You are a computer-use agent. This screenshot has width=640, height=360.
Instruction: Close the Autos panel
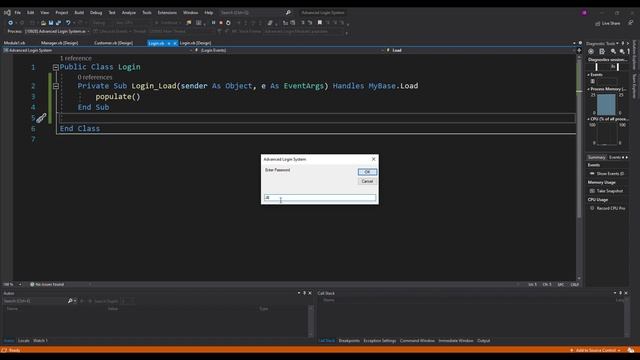coord(310,293)
